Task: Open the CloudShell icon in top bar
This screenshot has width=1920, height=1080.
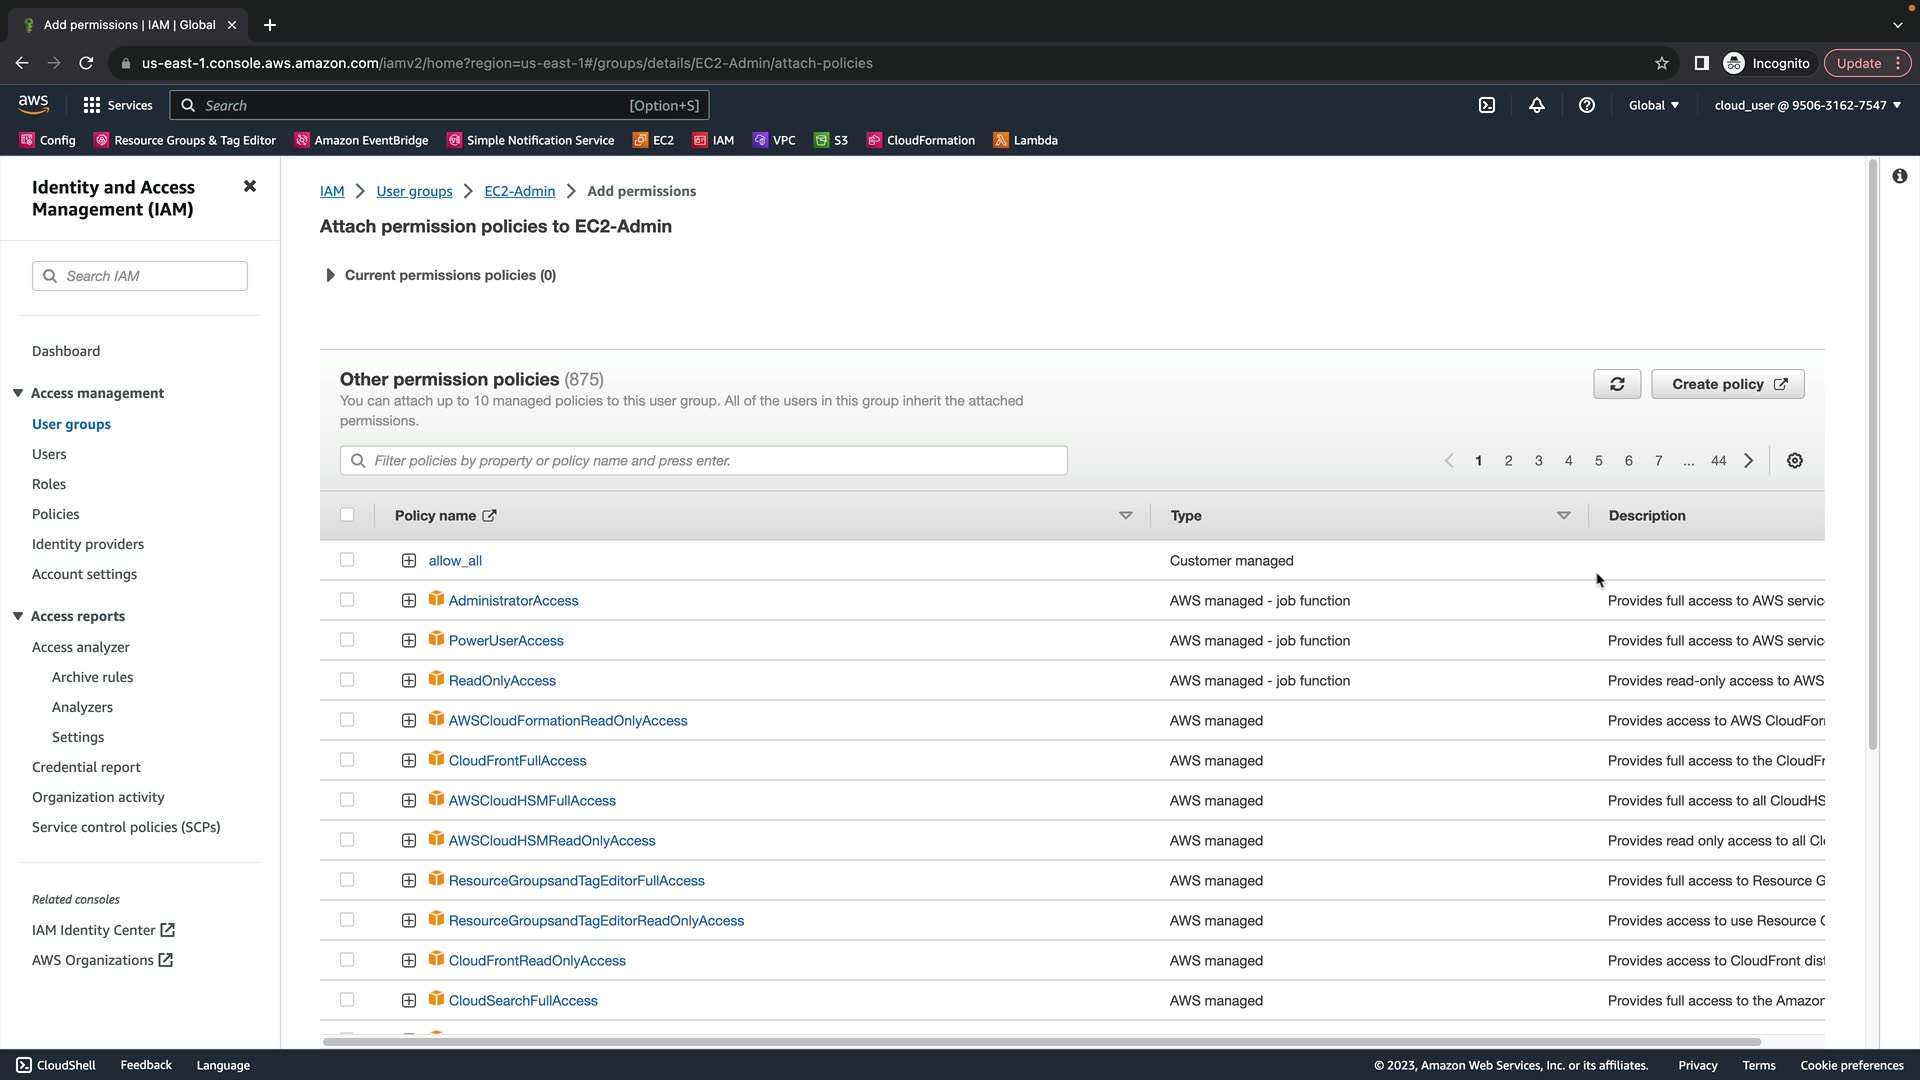Action: point(1487,105)
